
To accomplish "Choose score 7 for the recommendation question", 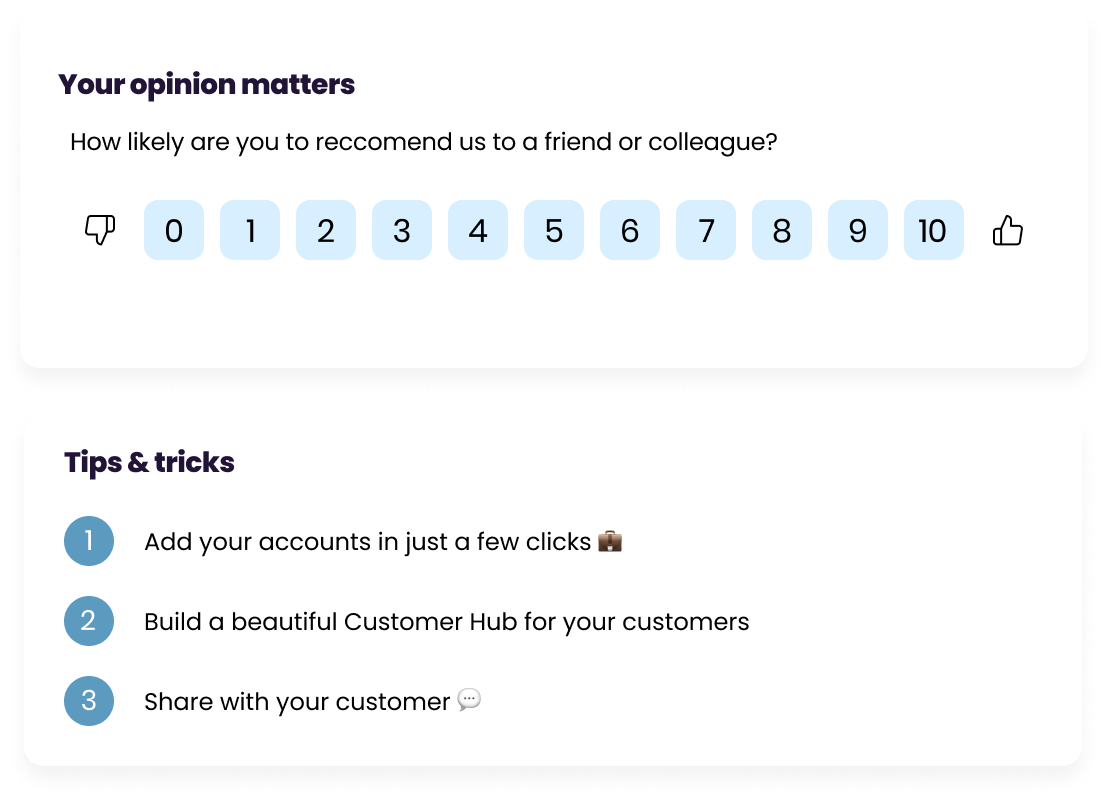I will point(706,231).
